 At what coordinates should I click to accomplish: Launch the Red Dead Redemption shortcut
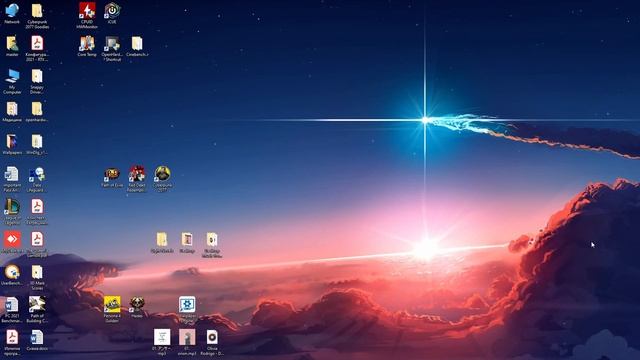click(137, 179)
